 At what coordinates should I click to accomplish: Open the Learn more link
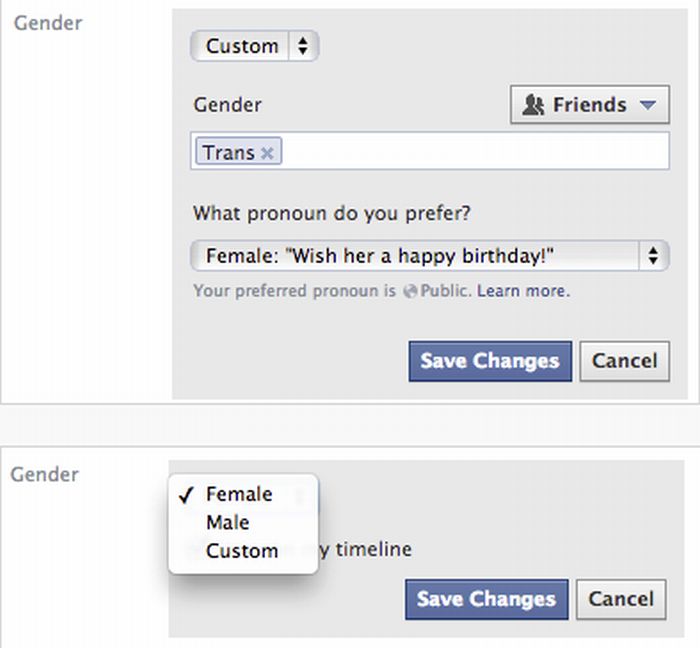click(523, 292)
